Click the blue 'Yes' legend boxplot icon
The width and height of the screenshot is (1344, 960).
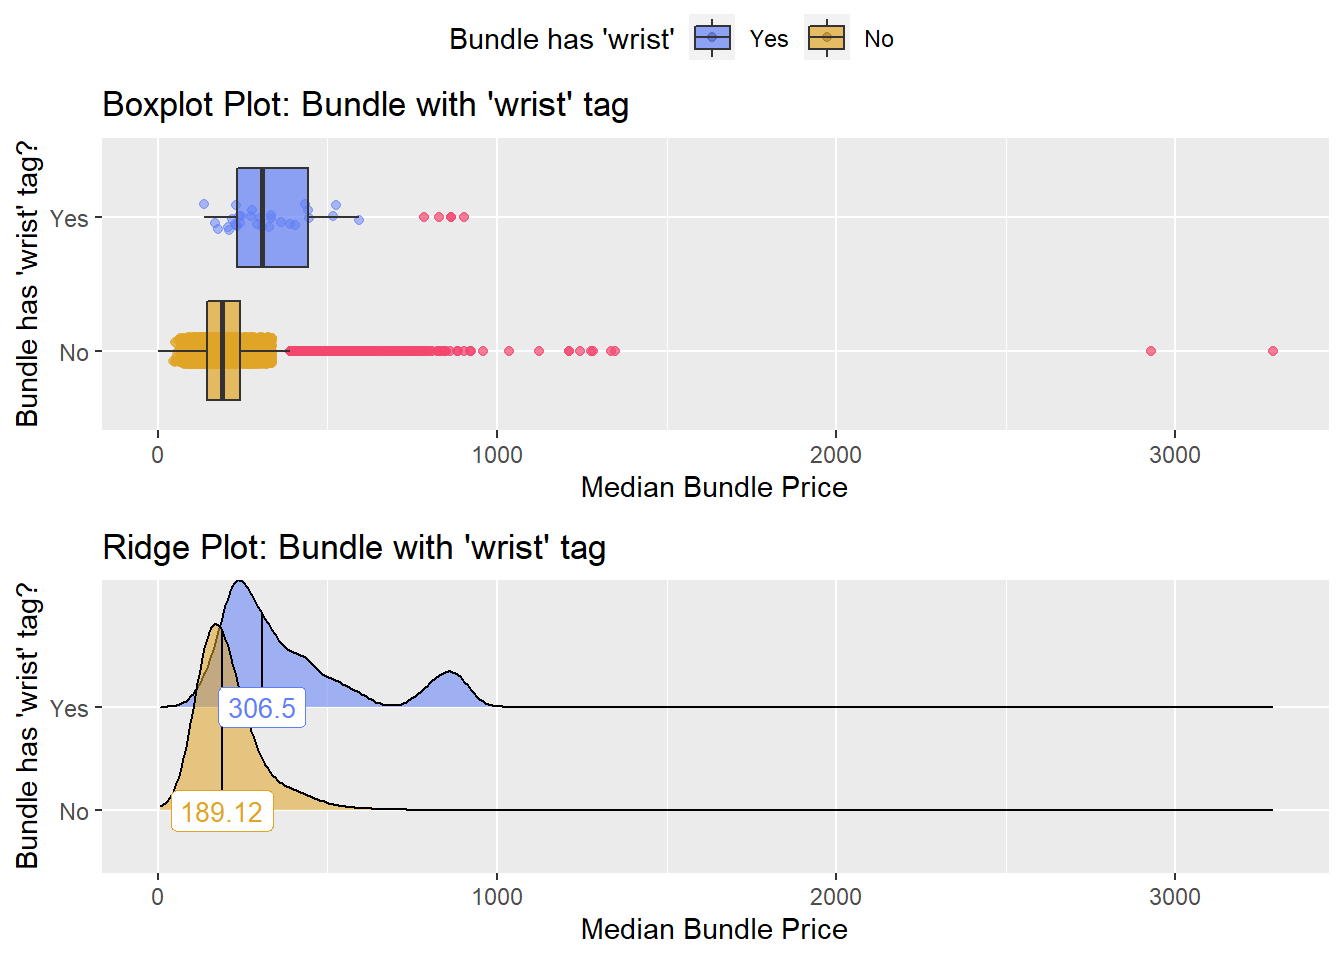point(712,38)
